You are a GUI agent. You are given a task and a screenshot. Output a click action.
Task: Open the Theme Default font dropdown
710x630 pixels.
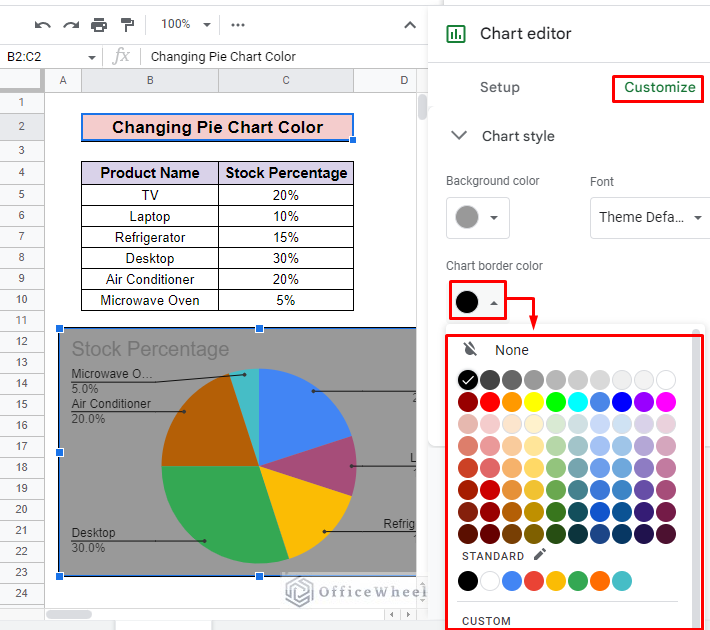point(648,217)
